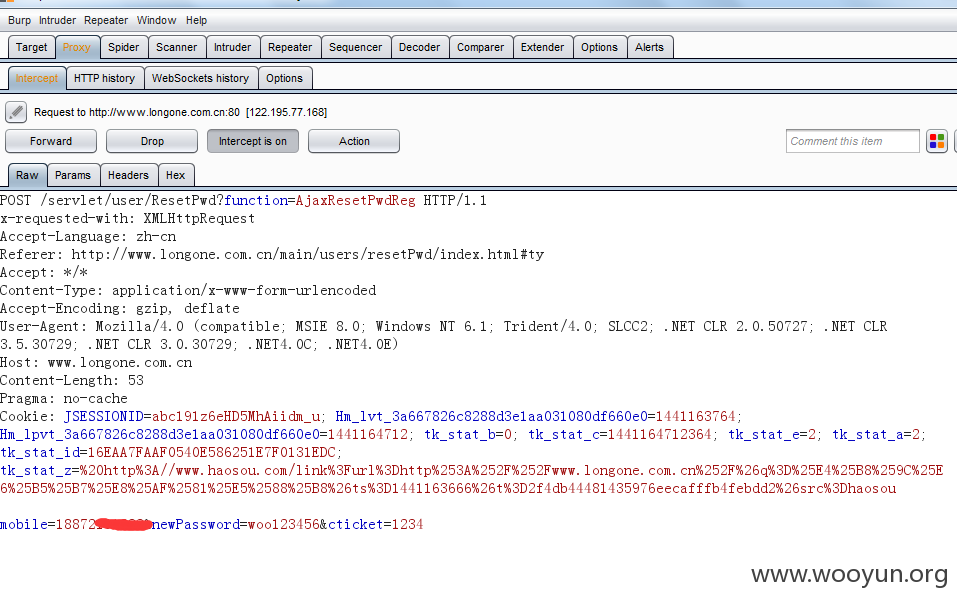
Task: Click the Pragma: no-cache line
Action: click(x=64, y=399)
